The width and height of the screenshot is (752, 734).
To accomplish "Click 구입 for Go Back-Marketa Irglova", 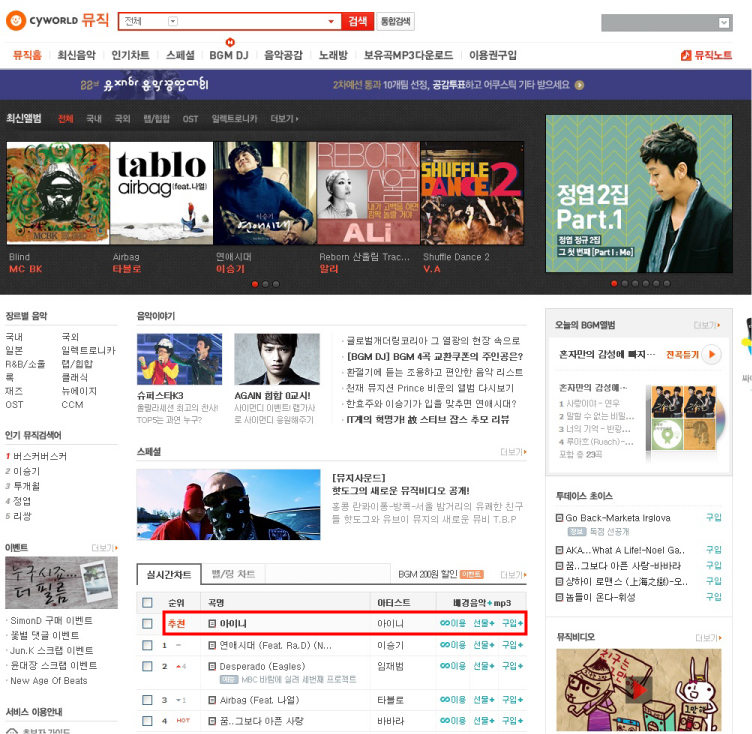I will (x=714, y=517).
